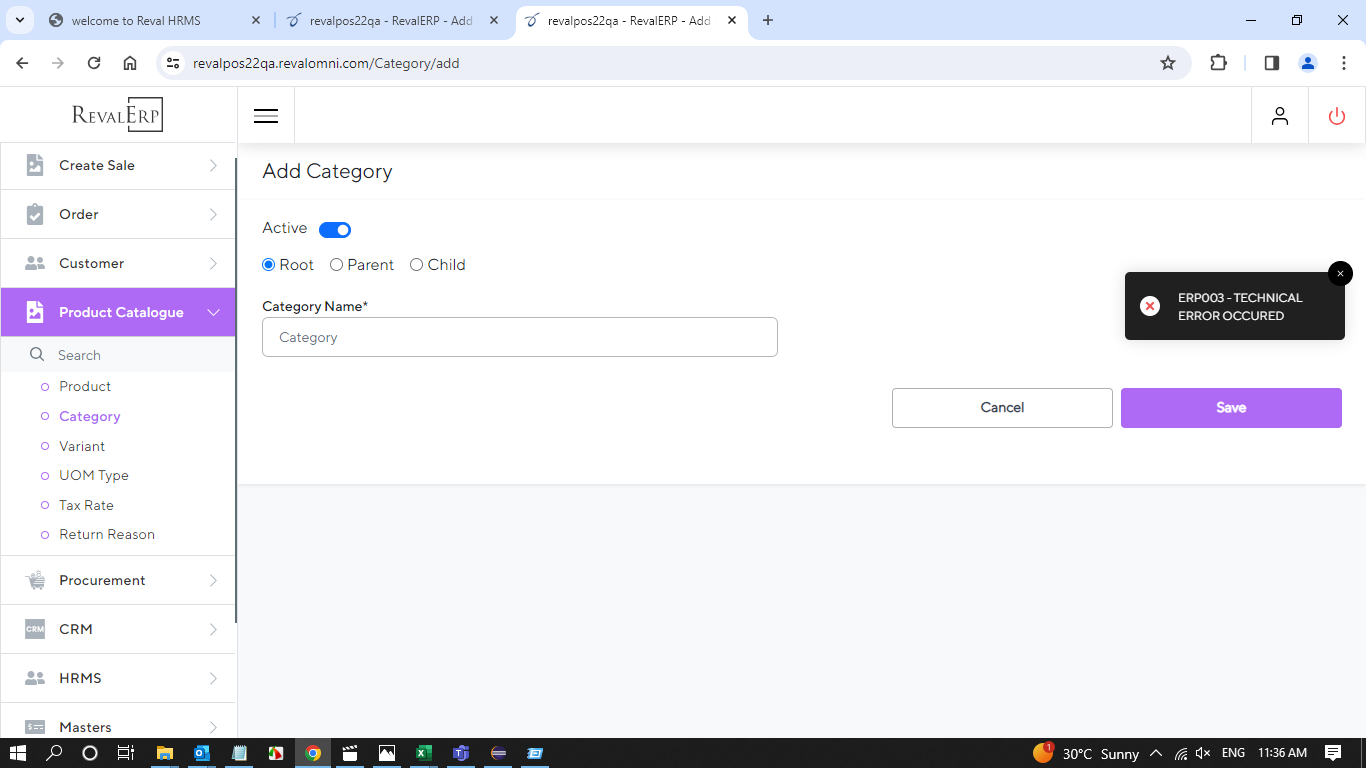Viewport: 1366px width, 768px height.
Task: Select the Parent radio button
Action: [x=337, y=265]
